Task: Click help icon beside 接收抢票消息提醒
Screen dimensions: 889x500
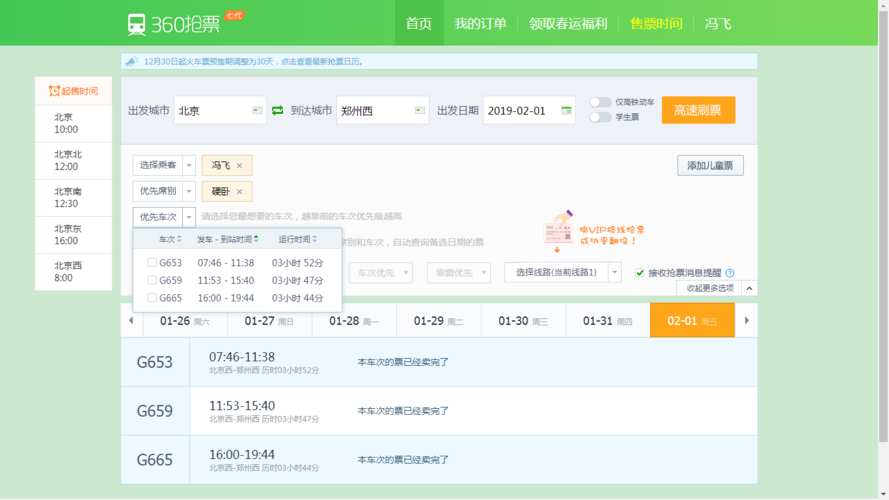Action: click(730, 273)
